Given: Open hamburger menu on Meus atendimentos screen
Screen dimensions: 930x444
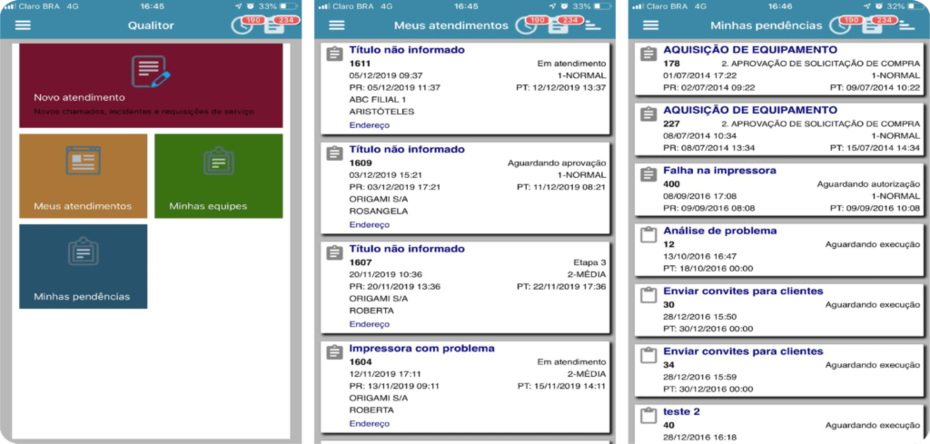Looking at the screenshot, I should coord(336,25).
